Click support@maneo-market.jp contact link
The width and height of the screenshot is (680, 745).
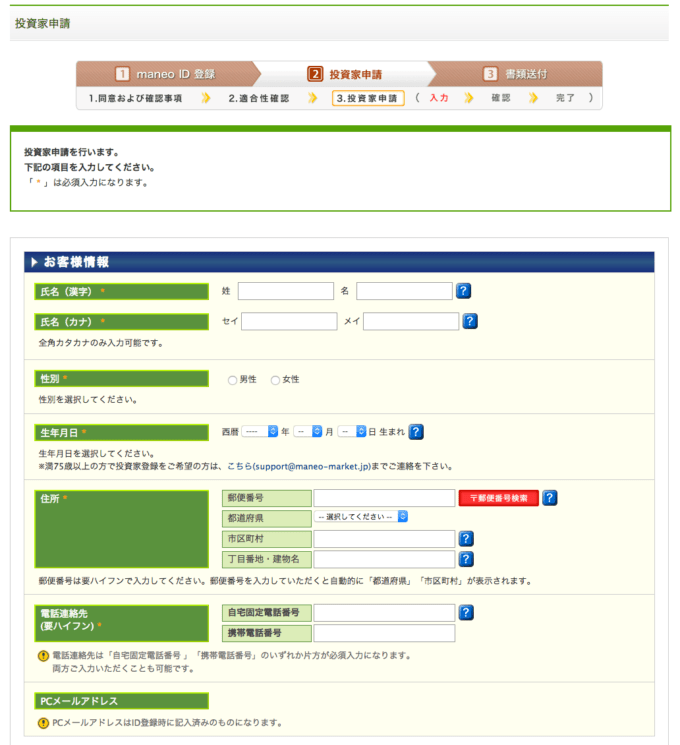pos(298,467)
